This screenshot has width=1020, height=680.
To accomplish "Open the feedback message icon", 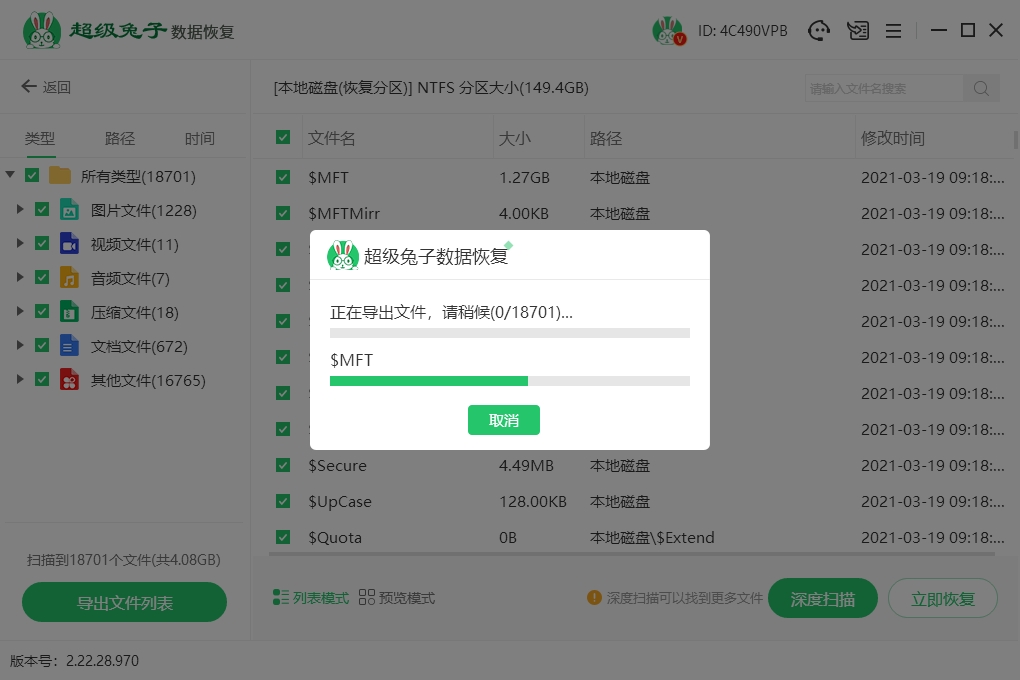I will point(857,31).
